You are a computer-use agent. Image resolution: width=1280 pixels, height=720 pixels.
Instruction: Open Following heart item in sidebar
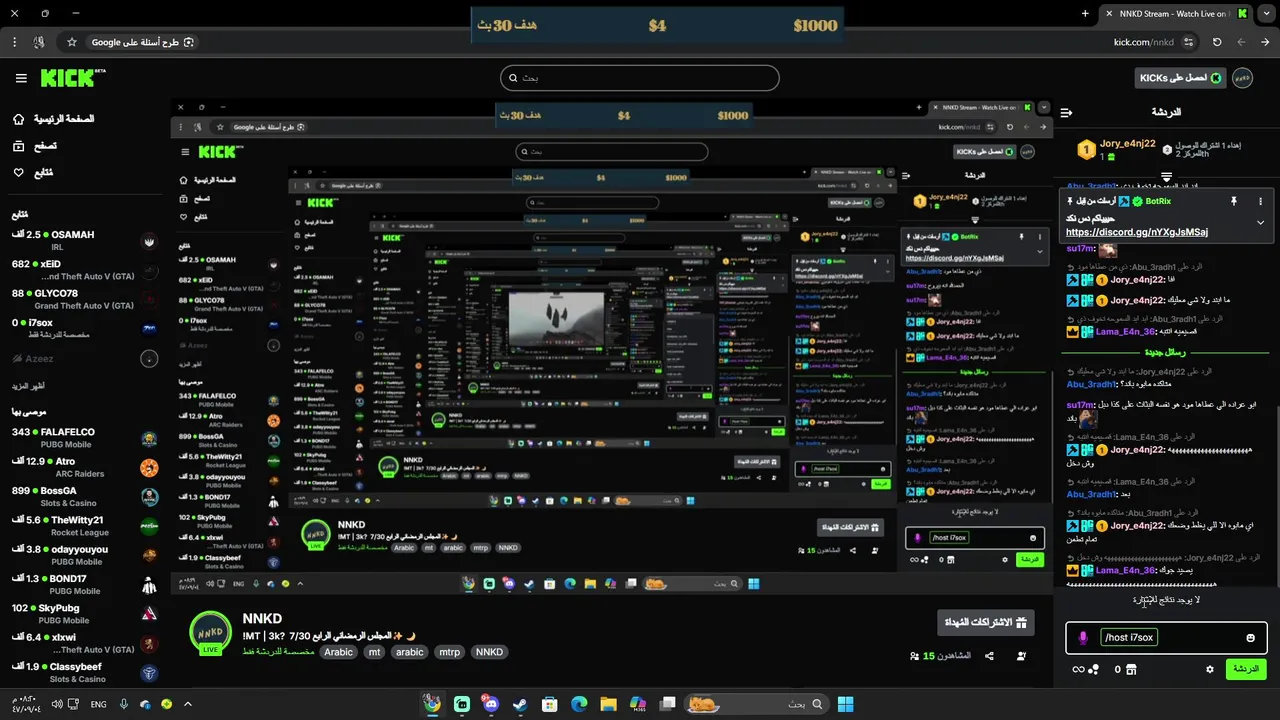click(x=32, y=172)
